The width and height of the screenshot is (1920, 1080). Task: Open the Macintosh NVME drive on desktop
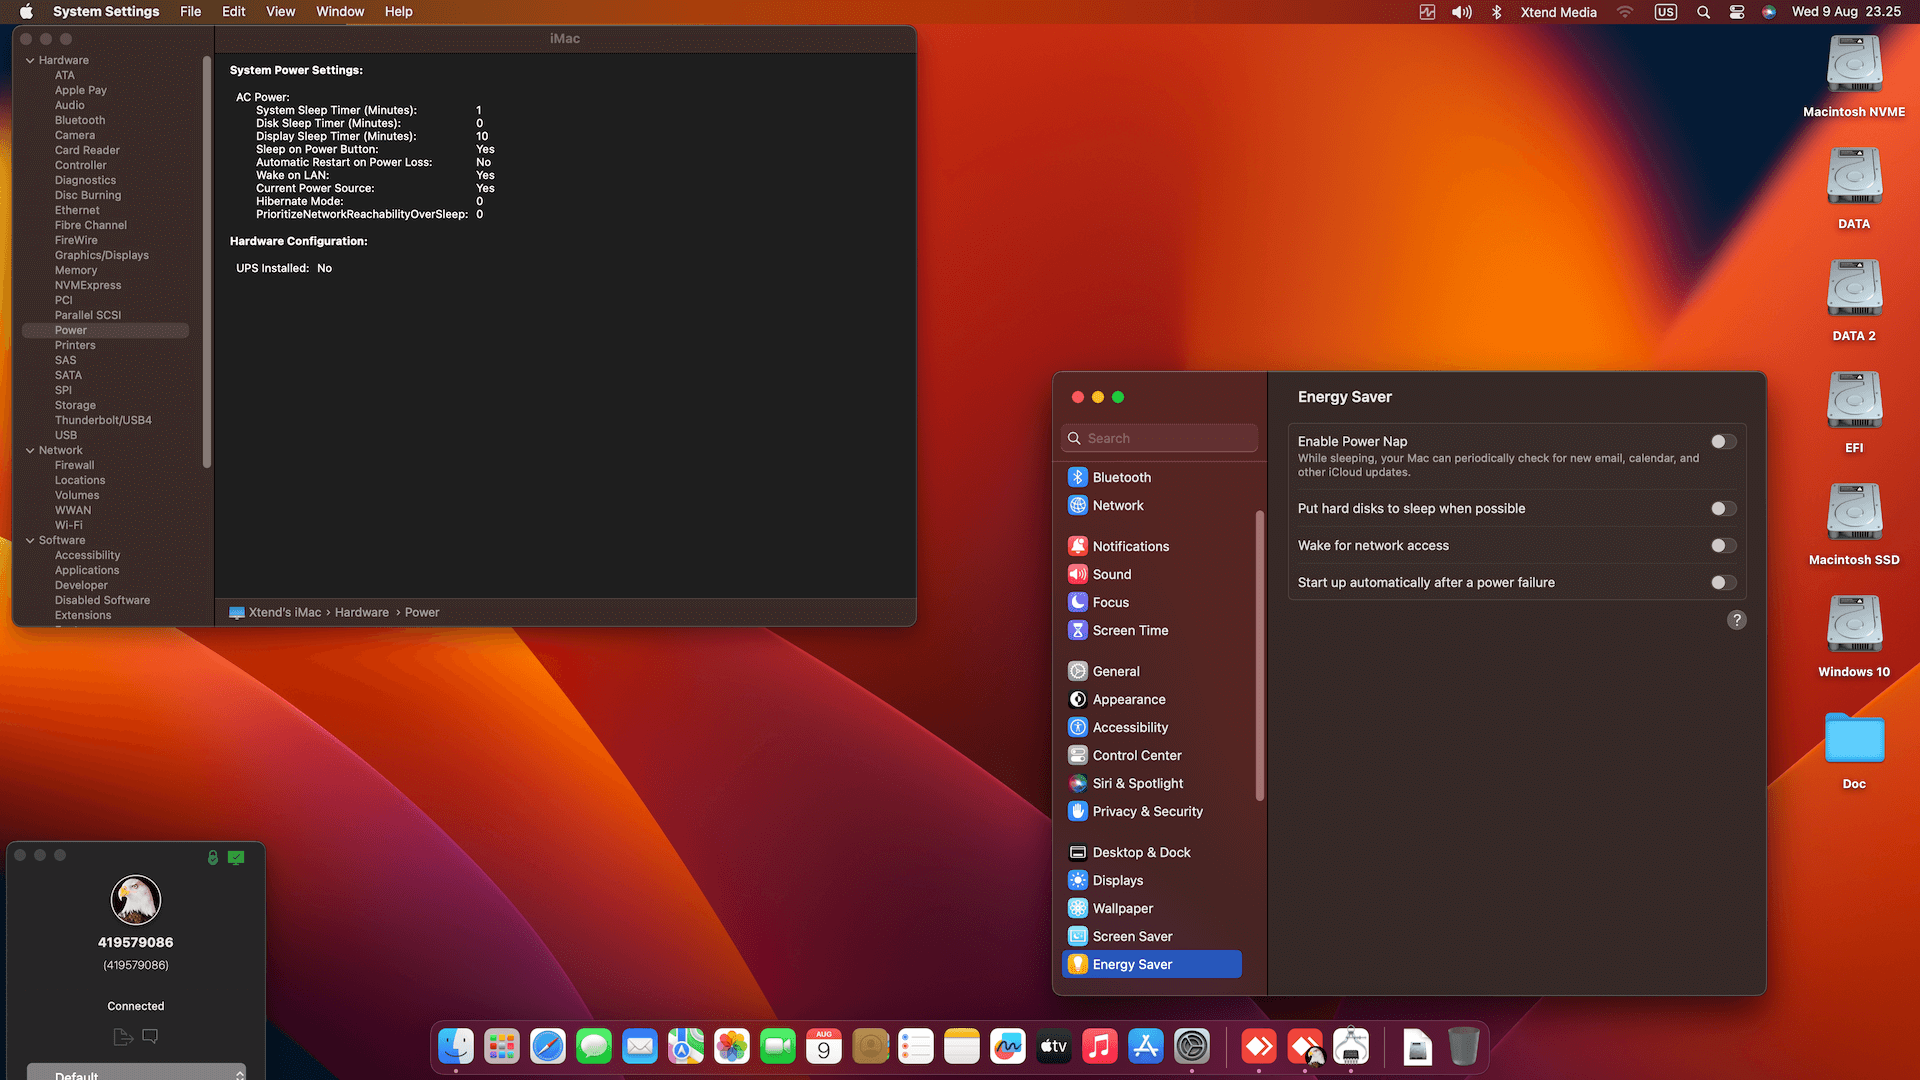point(1854,76)
